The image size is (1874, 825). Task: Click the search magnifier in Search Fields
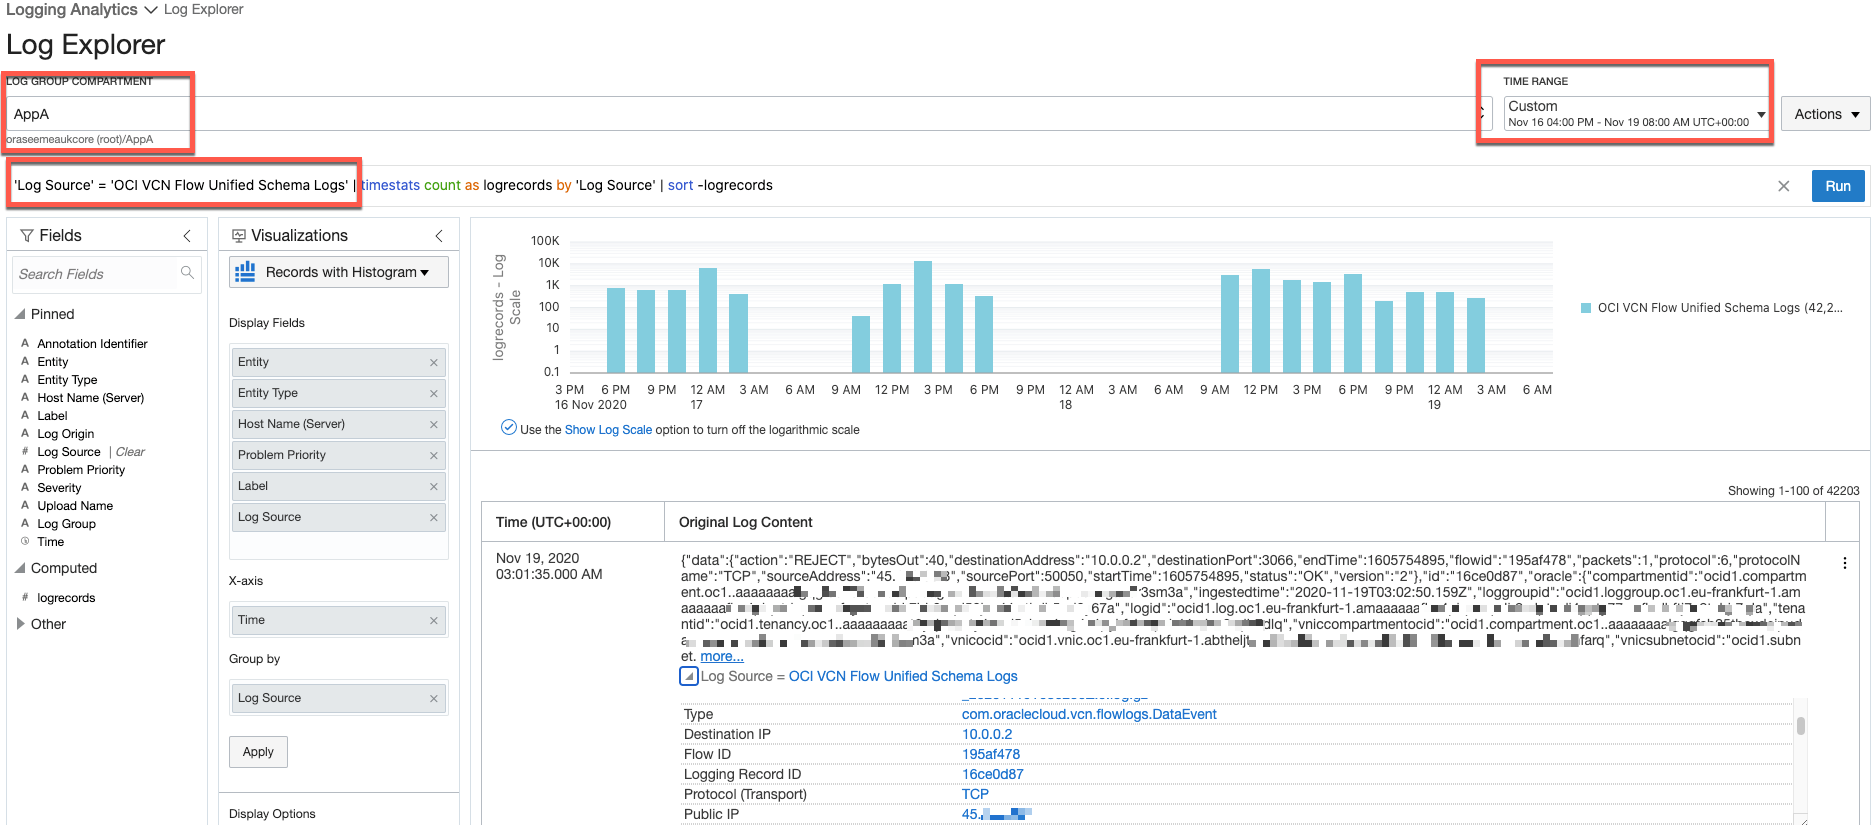tap(187, 273)
